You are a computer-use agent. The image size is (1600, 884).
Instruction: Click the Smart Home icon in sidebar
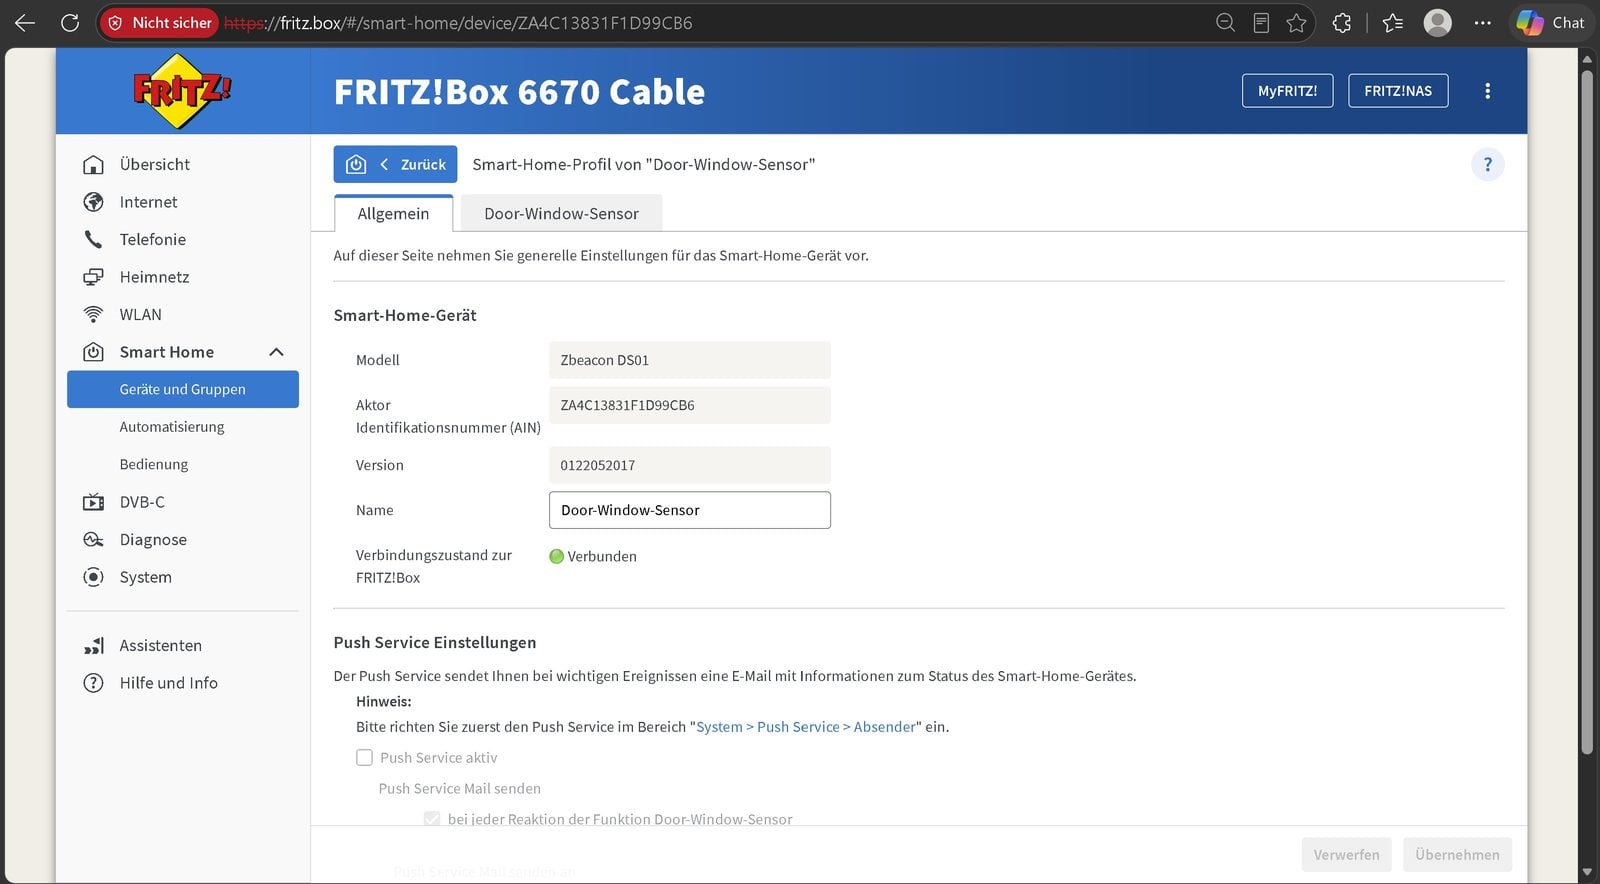pos(93,352)
